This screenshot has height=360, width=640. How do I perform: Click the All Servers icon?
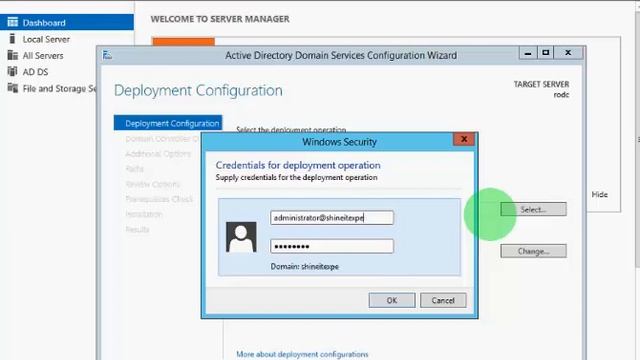point(13,55)
